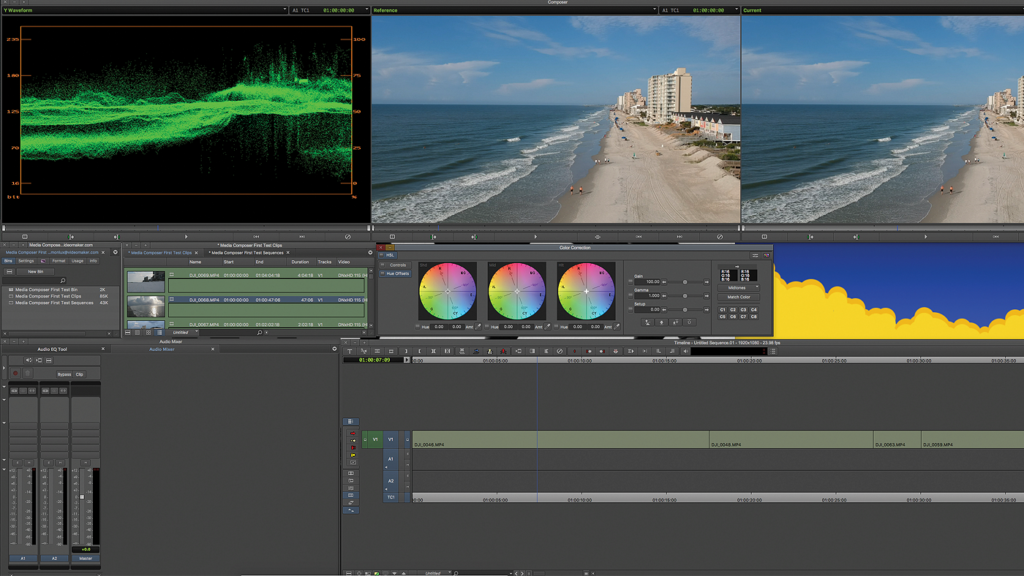Toggle the Bypass button in Audio Mixer
Viewport: 1024px width, 576px height.
coord(64,374)
